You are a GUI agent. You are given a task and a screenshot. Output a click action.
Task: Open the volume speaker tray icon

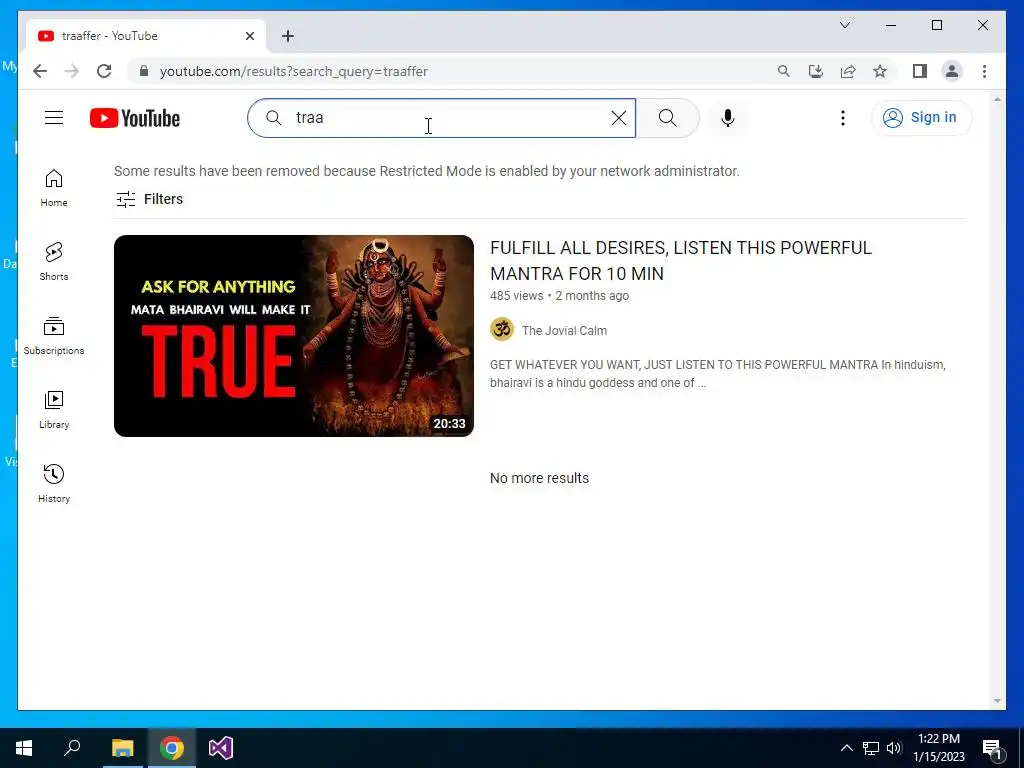894,748
